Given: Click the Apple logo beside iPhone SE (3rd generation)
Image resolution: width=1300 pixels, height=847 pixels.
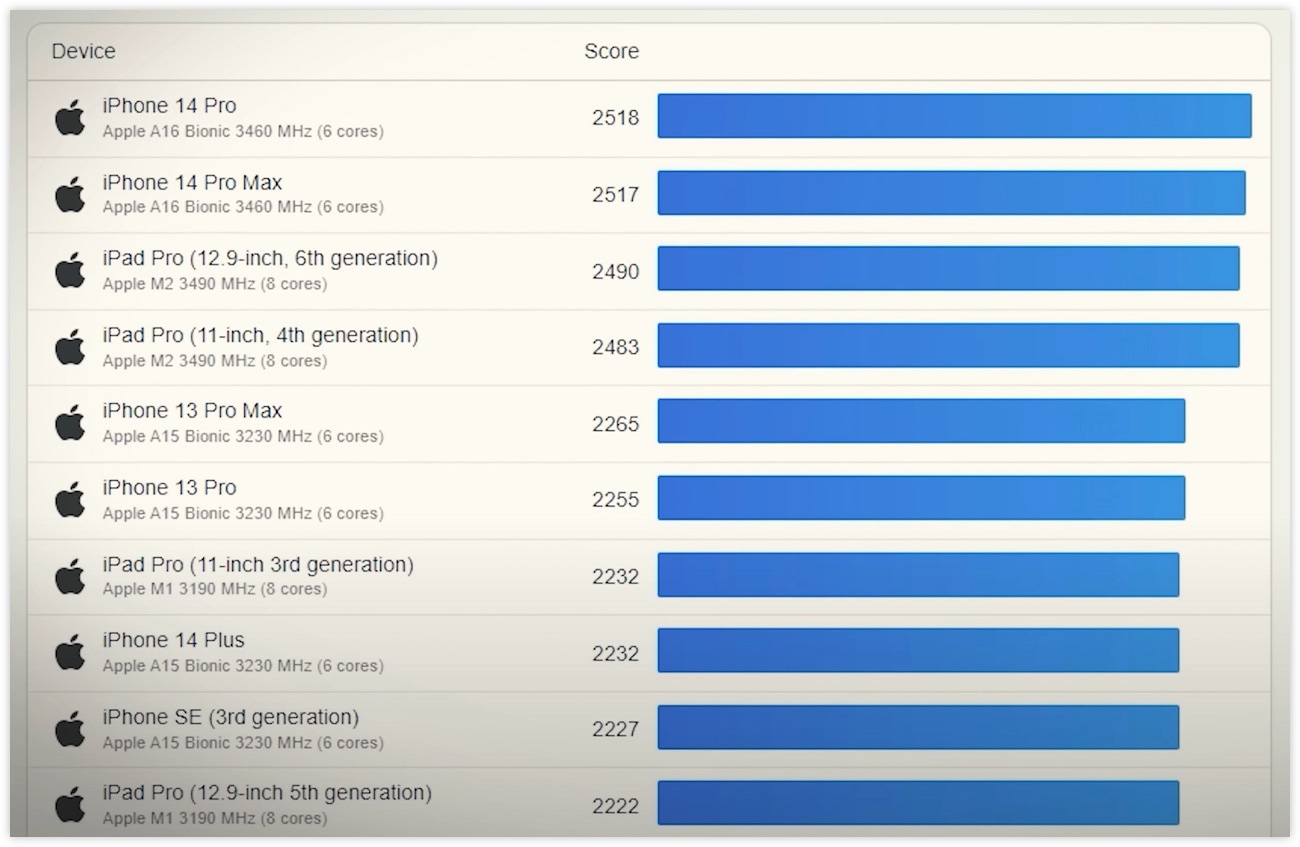Looking at the screenshot, I should tap(70, 729).
